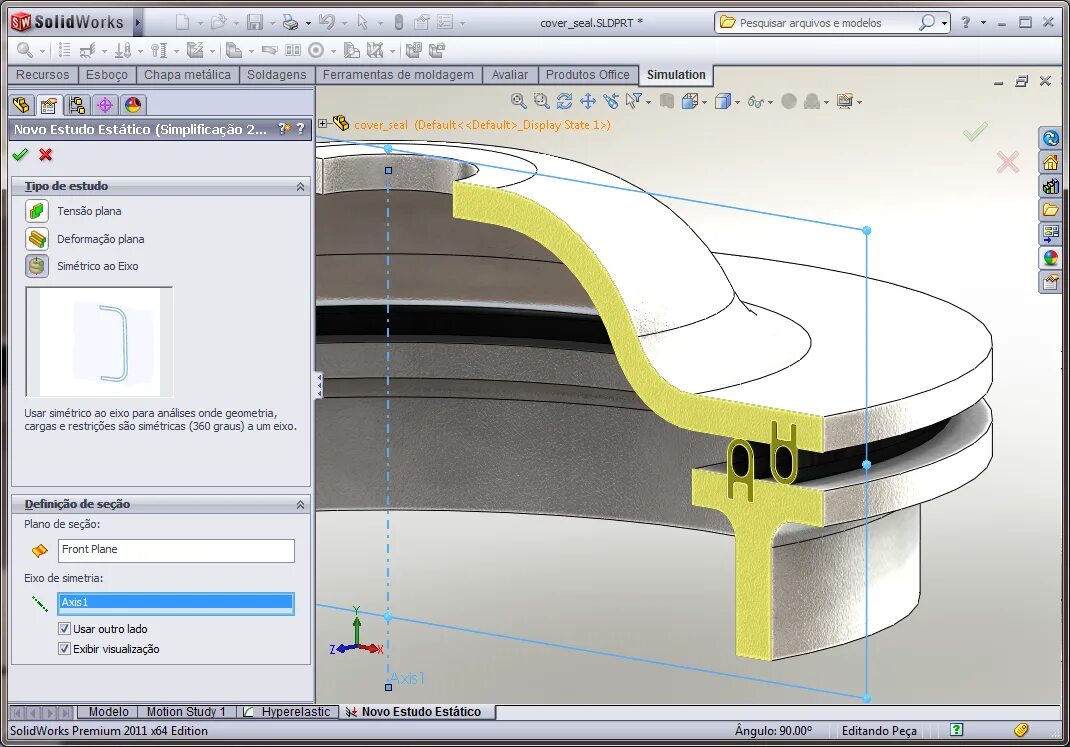Screen dimensions: 1070x747
Task: Activate the Rotate View tool
Action: point(564,101)
